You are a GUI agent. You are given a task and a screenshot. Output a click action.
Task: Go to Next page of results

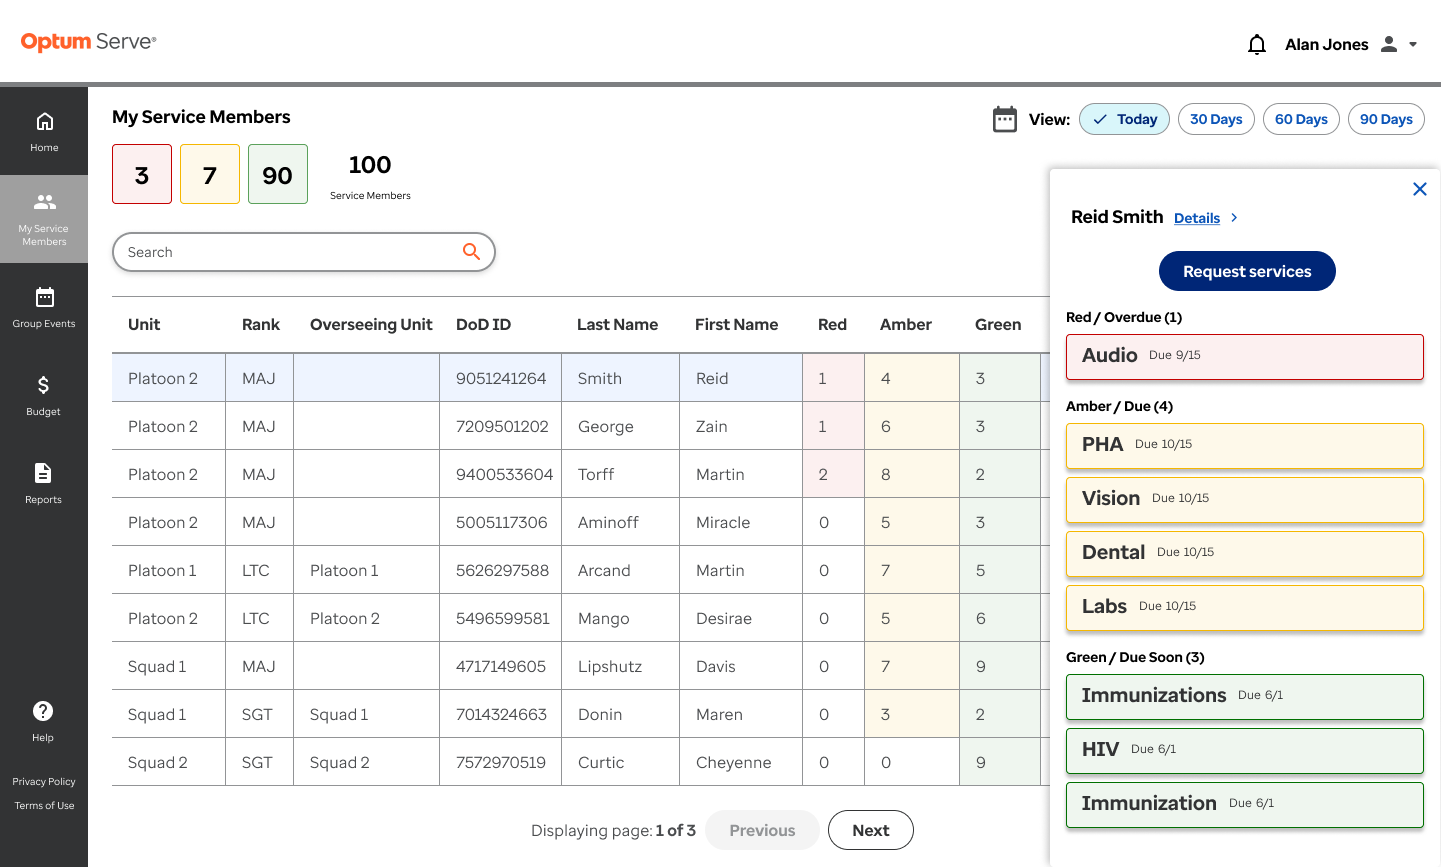[871, 830]
